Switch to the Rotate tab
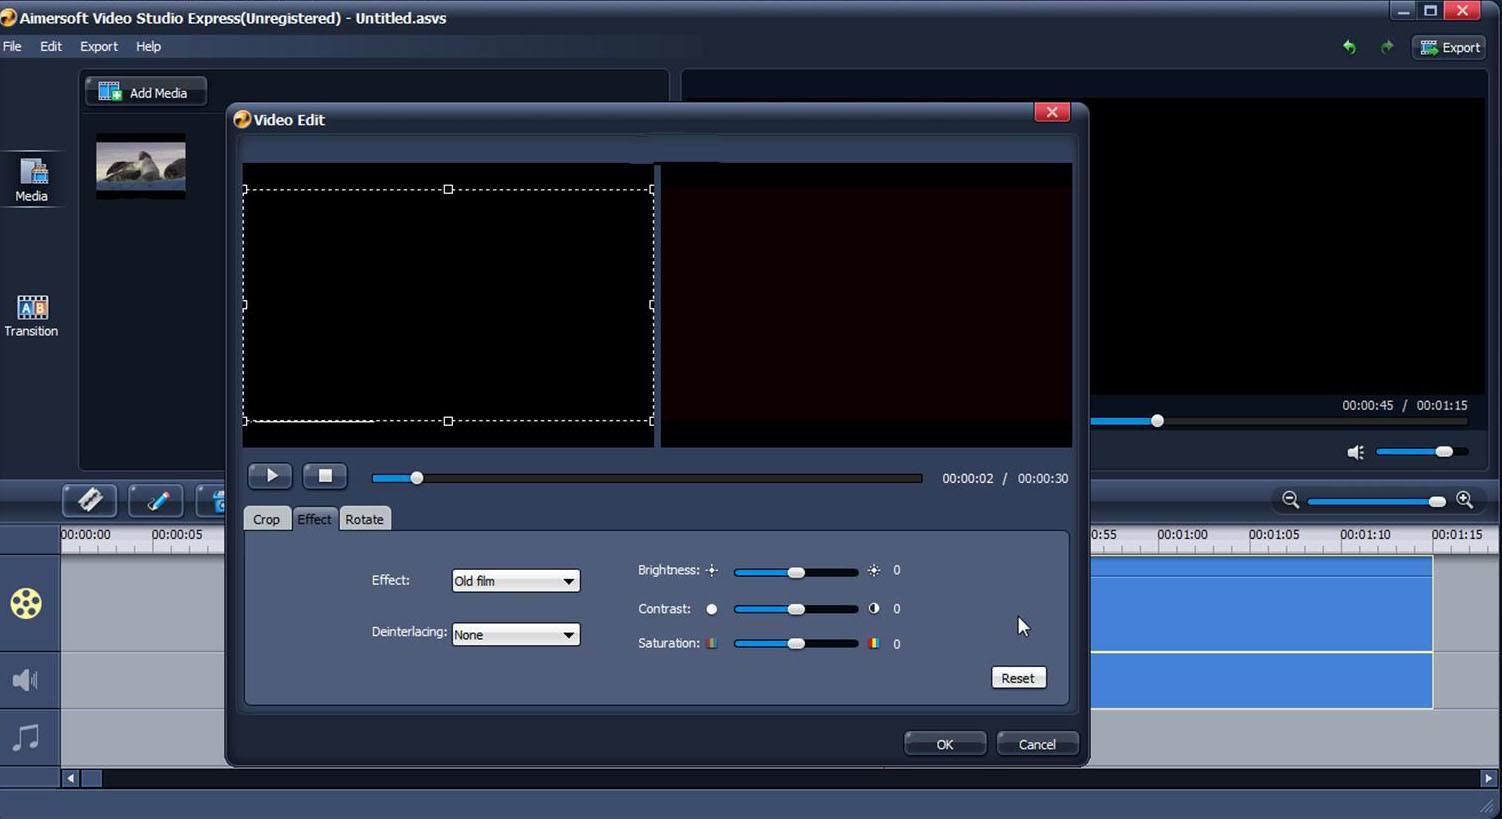The height and width of the screenshot is (819, 1502). (364, 519)
